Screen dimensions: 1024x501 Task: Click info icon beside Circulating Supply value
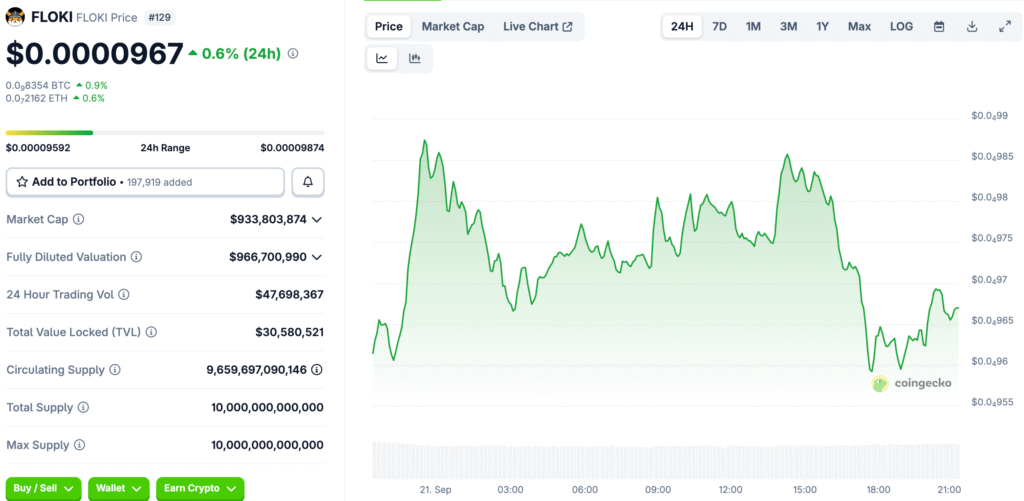click(317, 369)
